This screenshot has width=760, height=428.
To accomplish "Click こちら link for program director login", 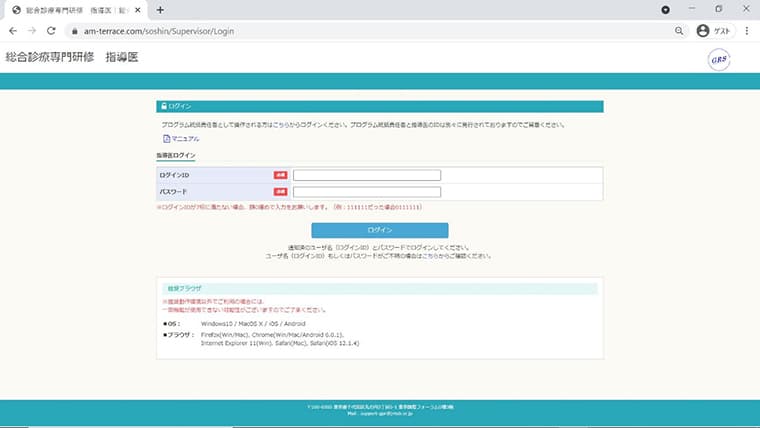I will coord(281,125).
